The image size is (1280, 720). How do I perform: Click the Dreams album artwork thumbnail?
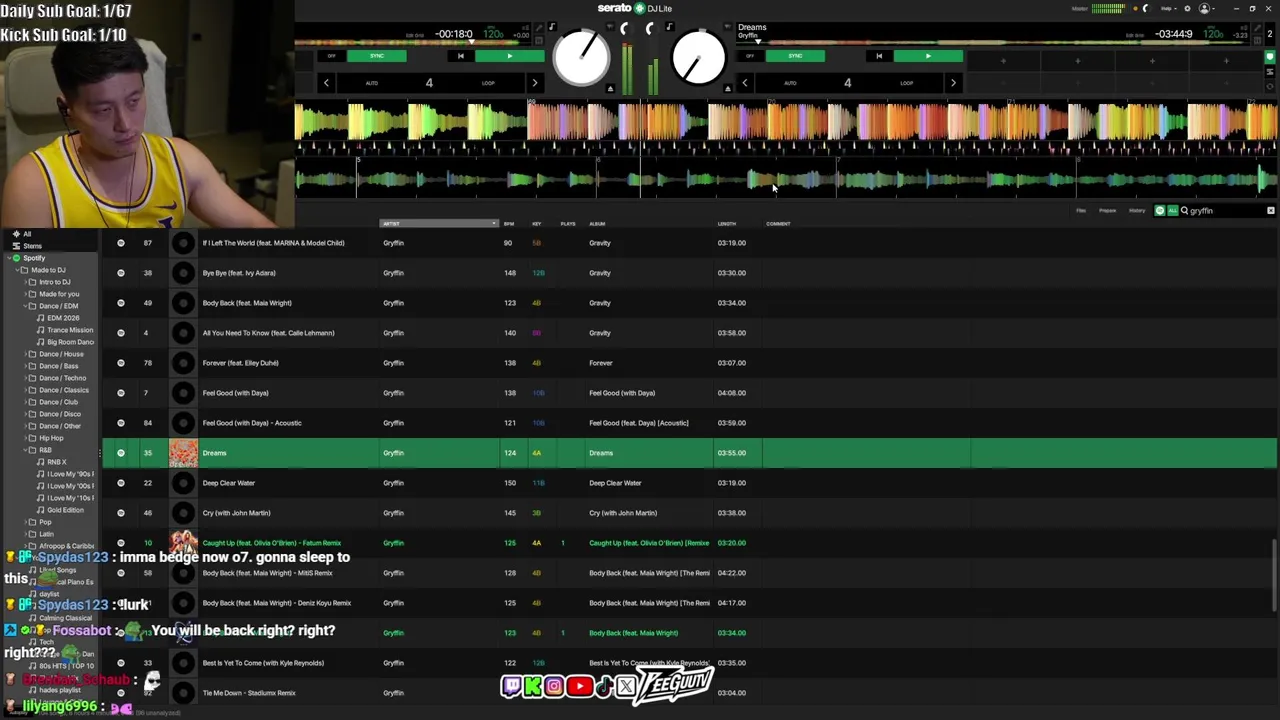(x=183, y=453)
